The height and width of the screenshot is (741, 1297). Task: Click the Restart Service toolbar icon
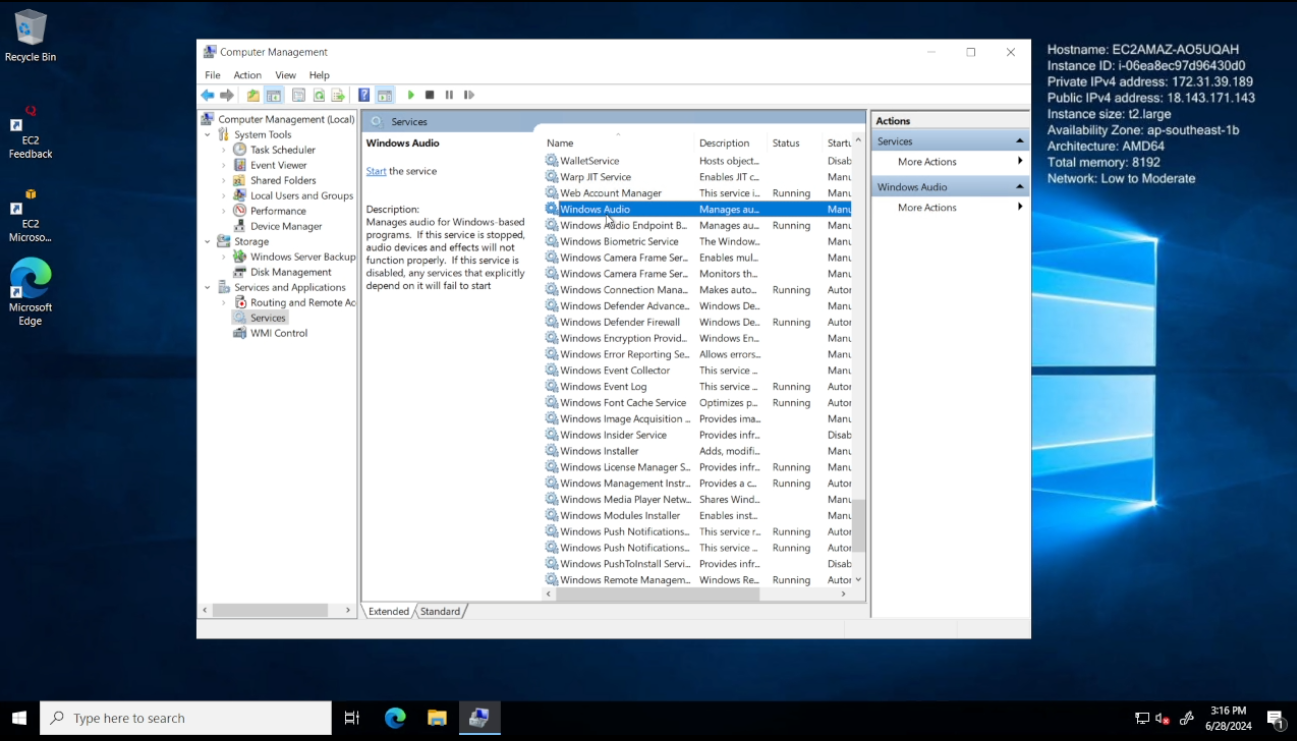coord(469,95)
